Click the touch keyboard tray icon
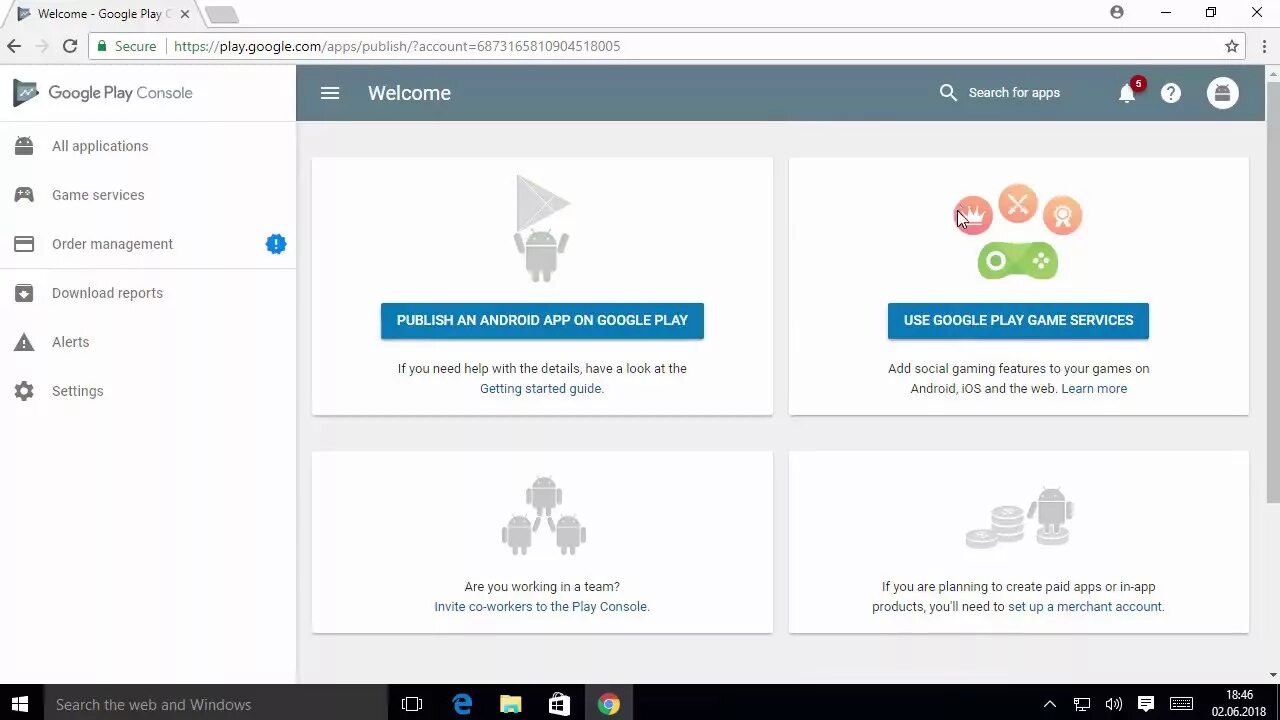 1182,704
